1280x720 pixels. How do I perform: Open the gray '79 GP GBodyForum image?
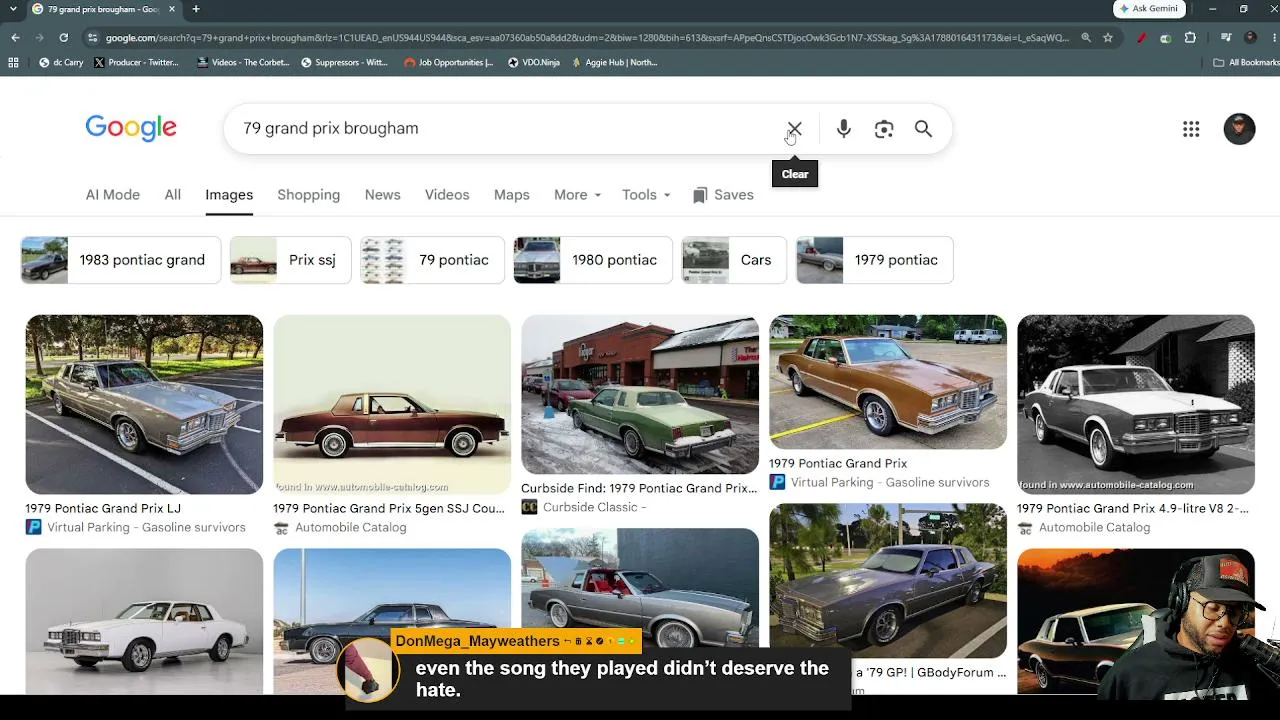tap(888, 580)
